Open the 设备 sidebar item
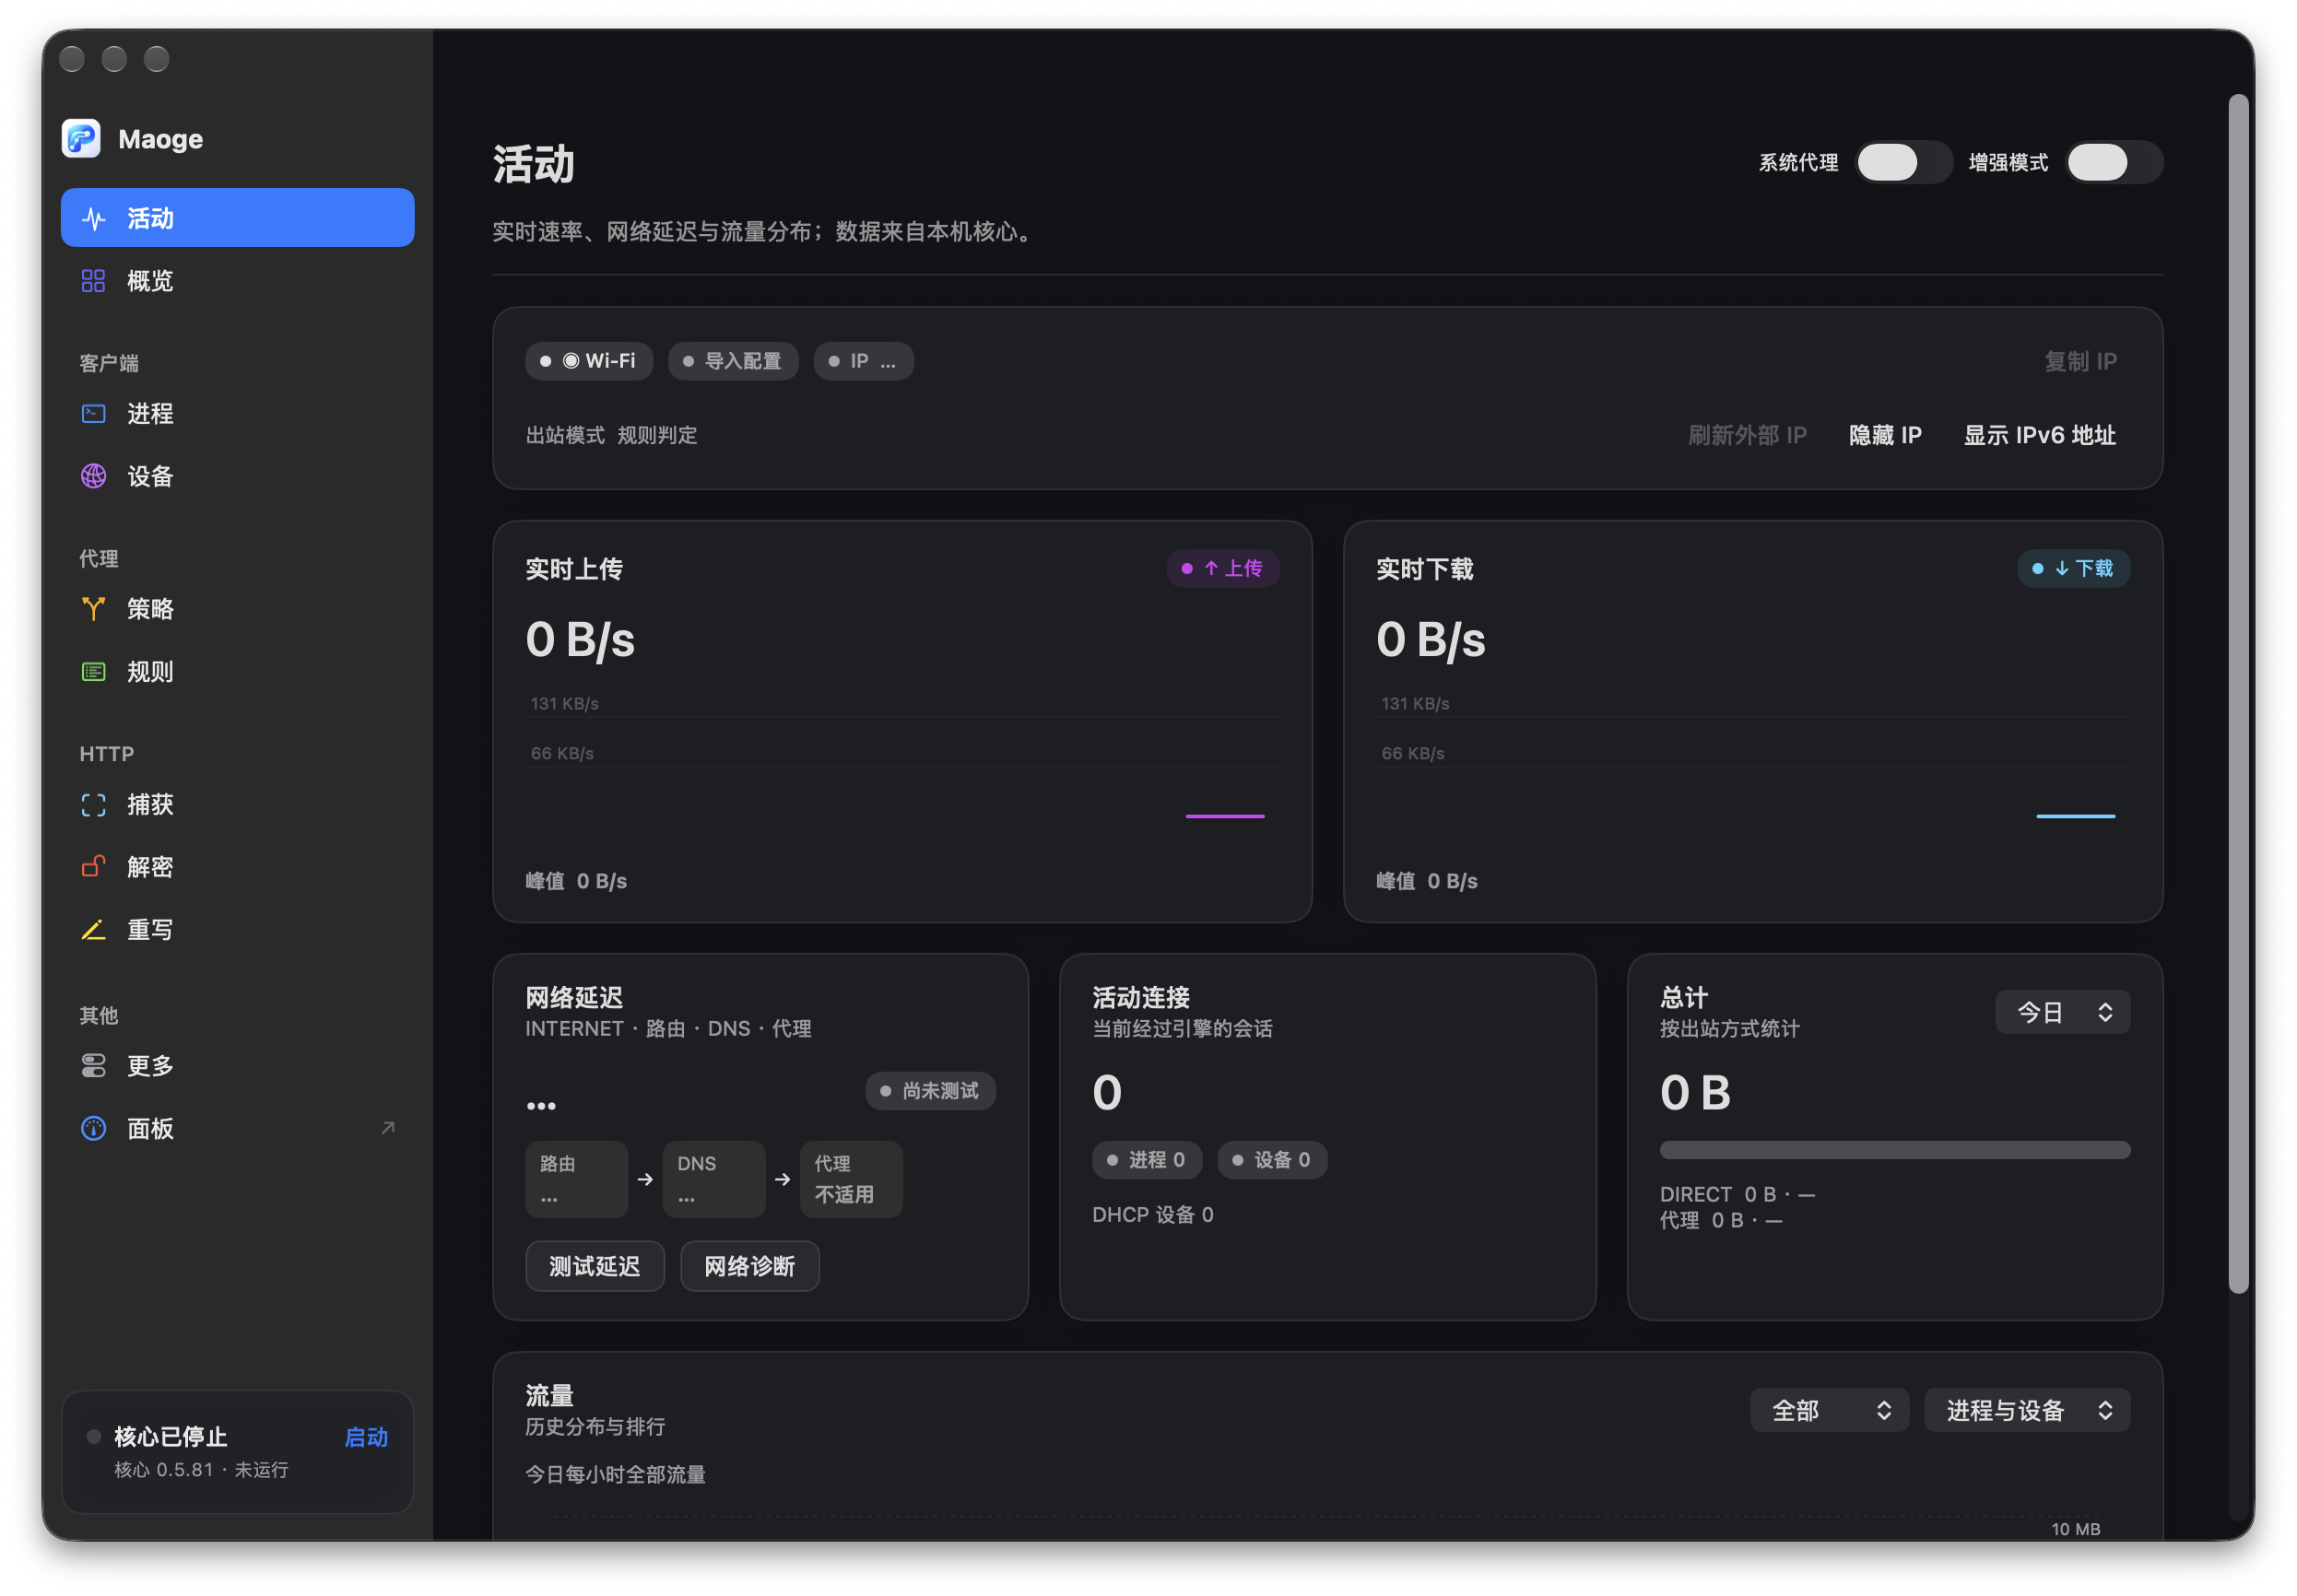The width and height of the screenshot is (2297, 1596). click(237, 476)
